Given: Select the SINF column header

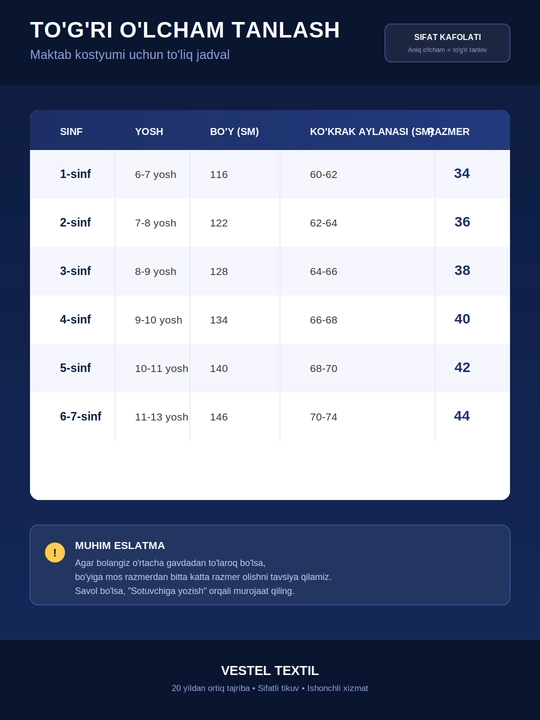Looking at the screenshot, I should click(71, 132).
